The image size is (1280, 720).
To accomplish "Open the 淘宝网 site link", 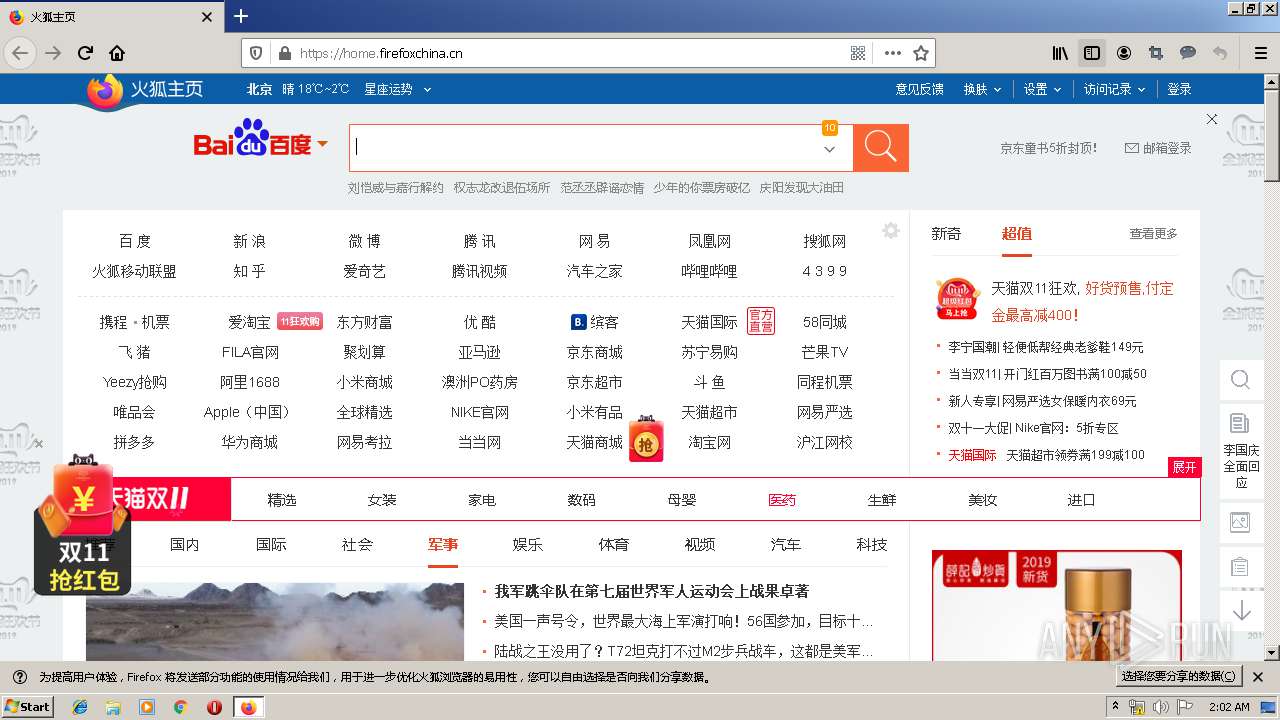I will coord(710,442).
